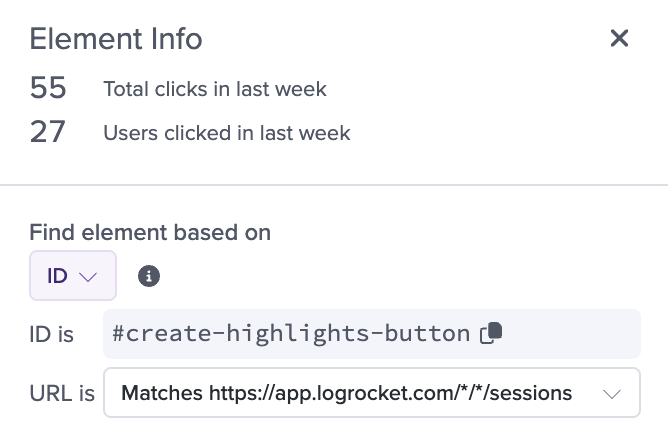The image size is (668, 448).
Task: Click the Element Info heading
Action: (115, 39)
